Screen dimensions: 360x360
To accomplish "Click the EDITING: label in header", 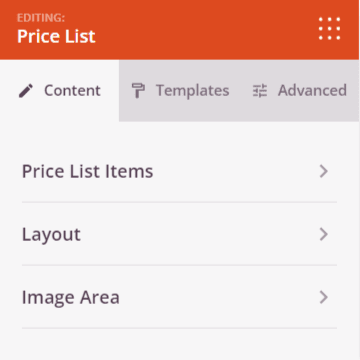I will coord(41,18).
